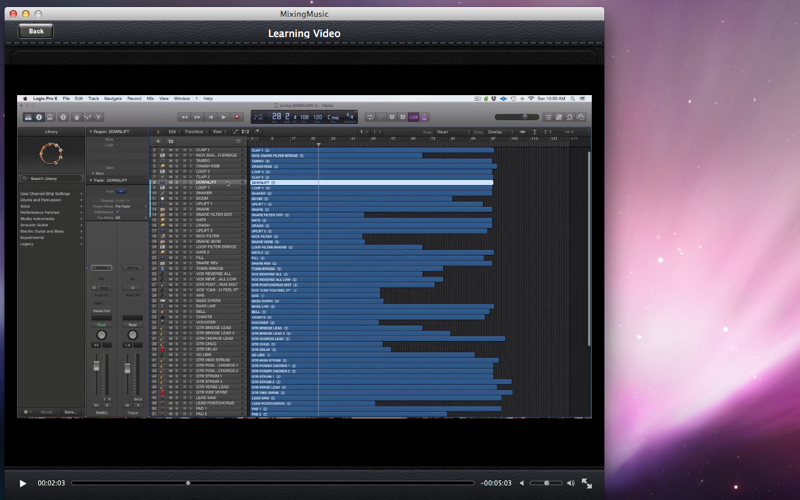Toggle the purple count-in 1234 button
The width and height of the screenshot is (800, 500).
[x=413, y=117]
